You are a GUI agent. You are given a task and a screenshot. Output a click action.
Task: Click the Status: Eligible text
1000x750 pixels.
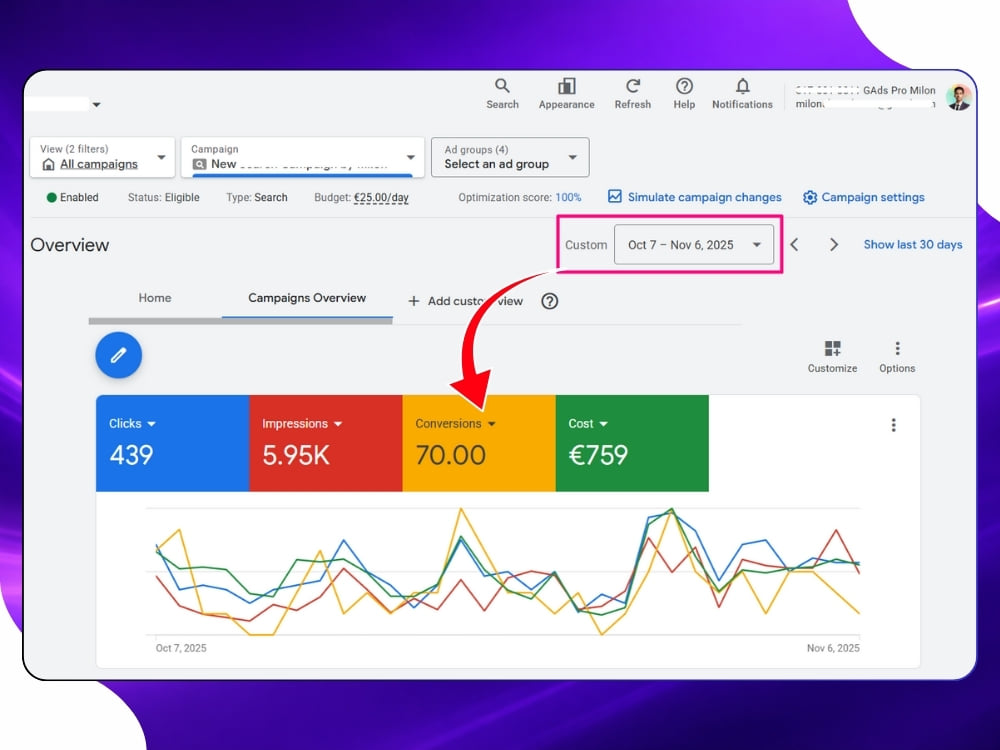(163, 198)
